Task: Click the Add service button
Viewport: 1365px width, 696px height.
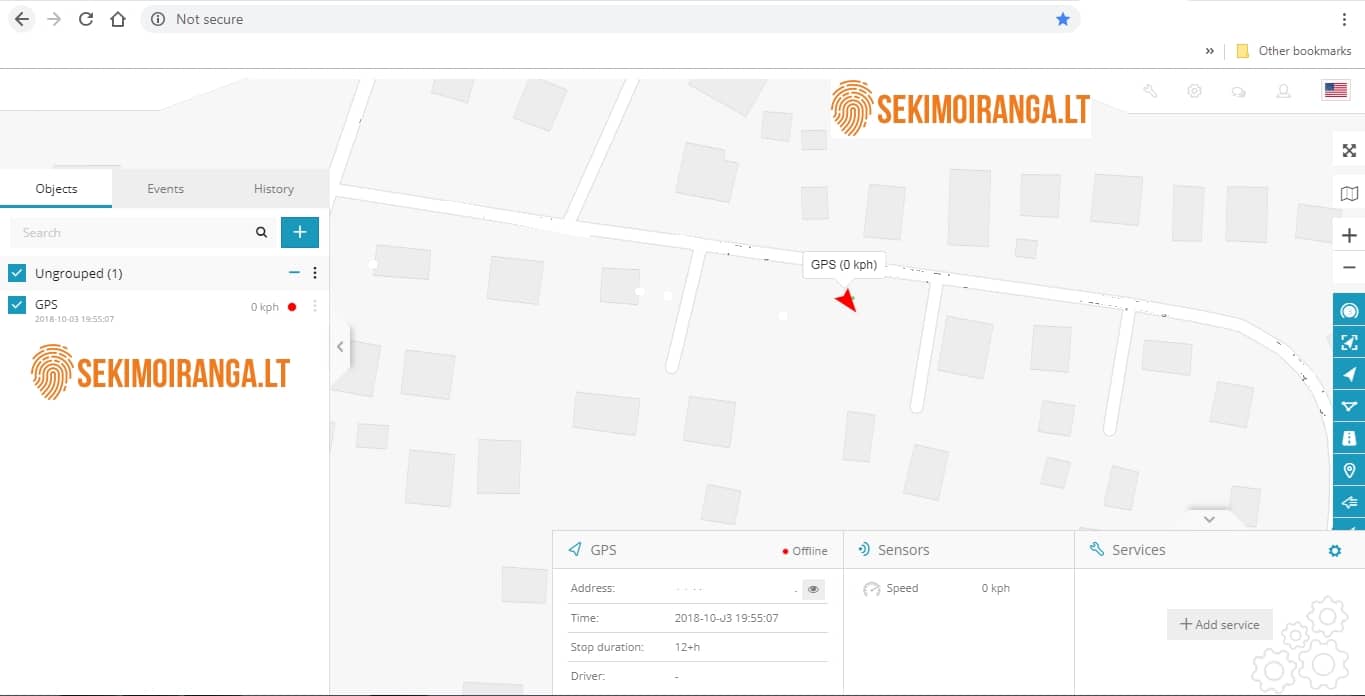Action: coord(1219,624)
